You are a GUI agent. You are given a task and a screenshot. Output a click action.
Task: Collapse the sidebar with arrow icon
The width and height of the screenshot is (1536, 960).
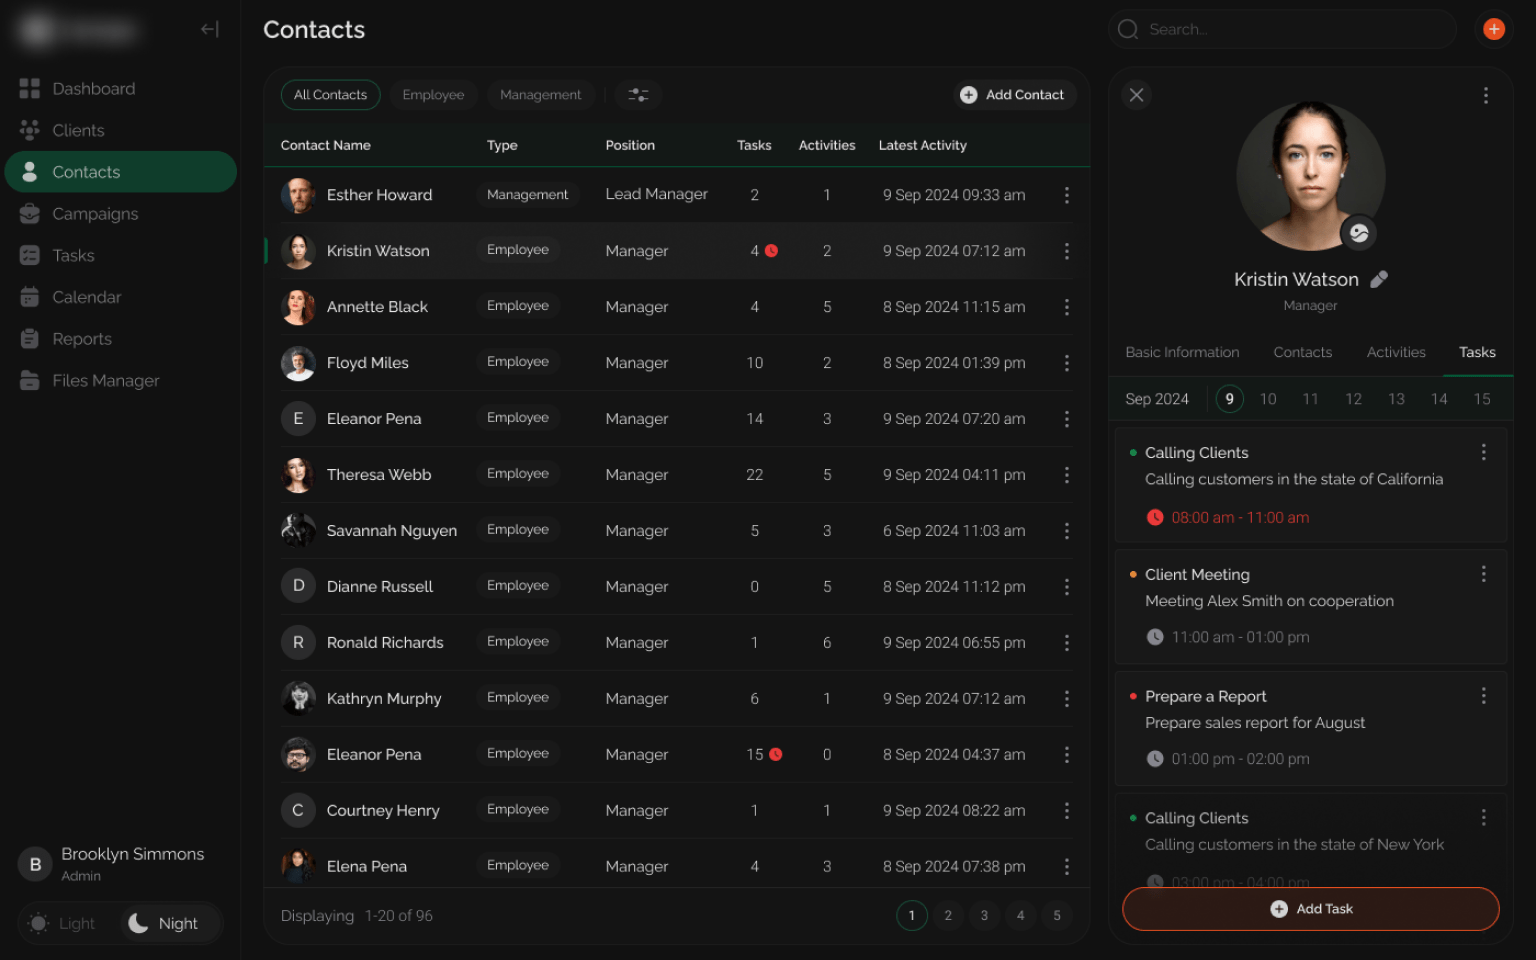coord(209,29)
